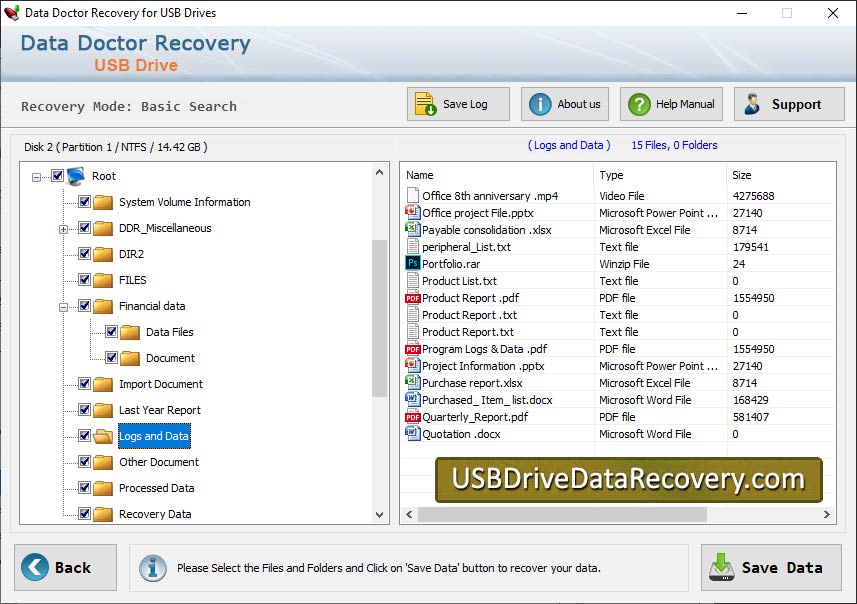The image size is (857, 604).
Task: Click the PDF icon beside Quarterly_Report.pdf
Action: [412, 417]
